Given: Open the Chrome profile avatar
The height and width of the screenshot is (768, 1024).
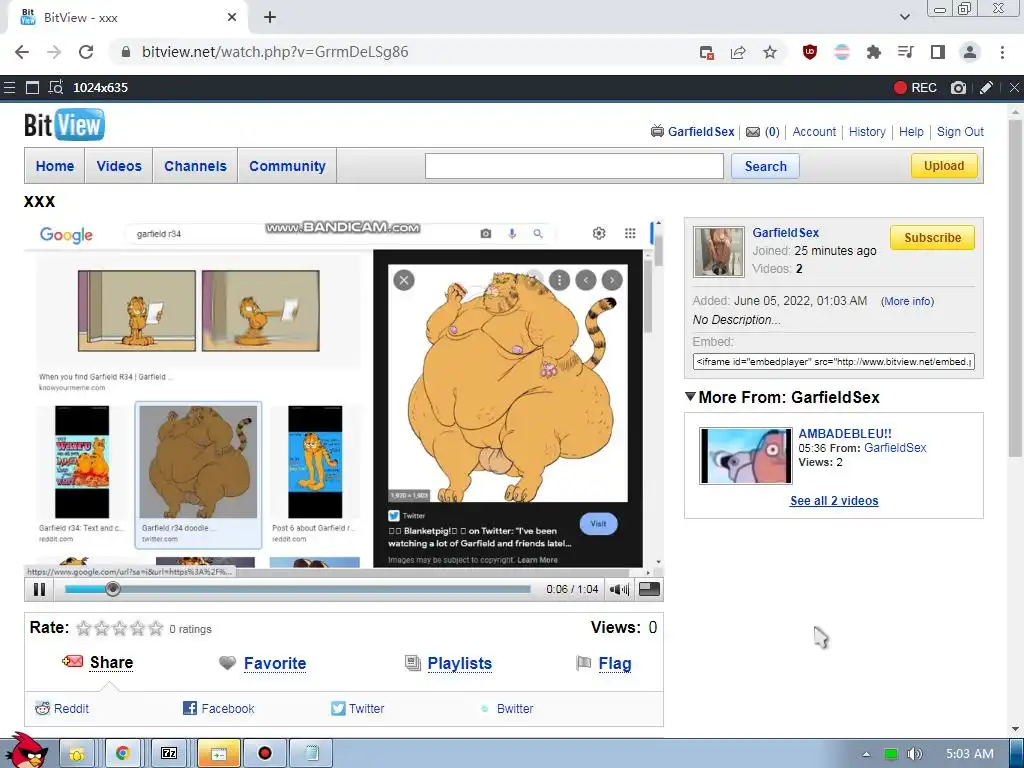Looking at the screenshot, I should (970, 52).
